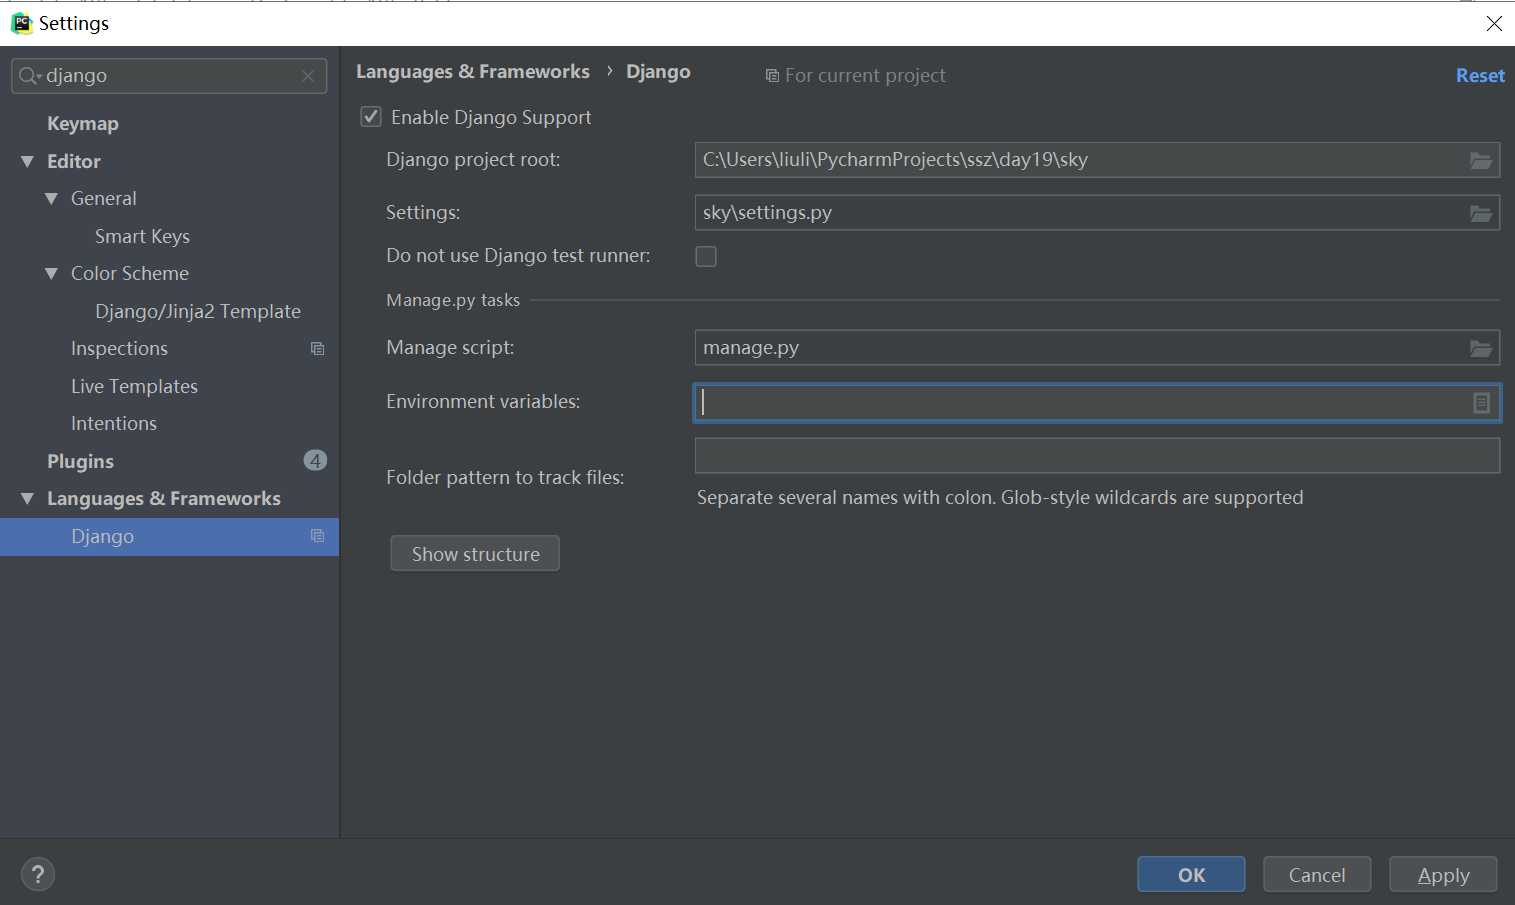Open environment variables editor dialog
Image resolution: width=1515 pixels, height=905 pixels.
tap(1481, 403)
